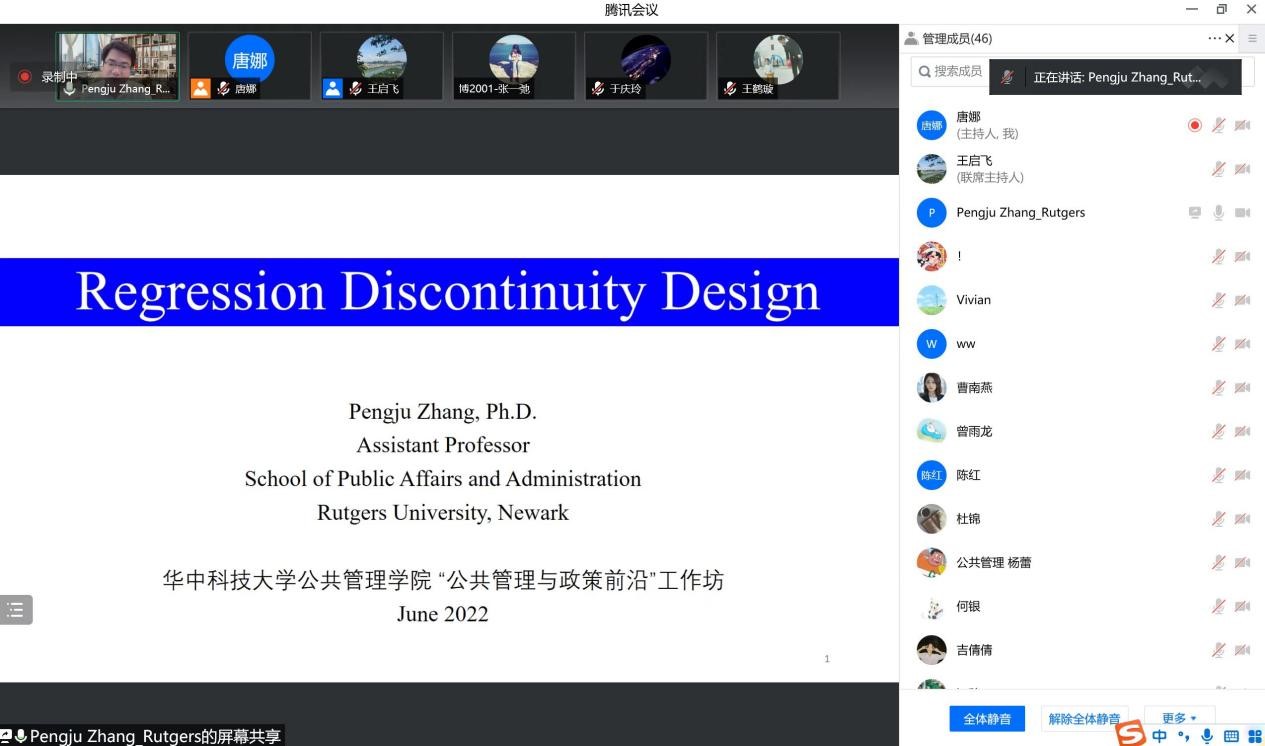Click the 搜索成员 search members field

950,72
